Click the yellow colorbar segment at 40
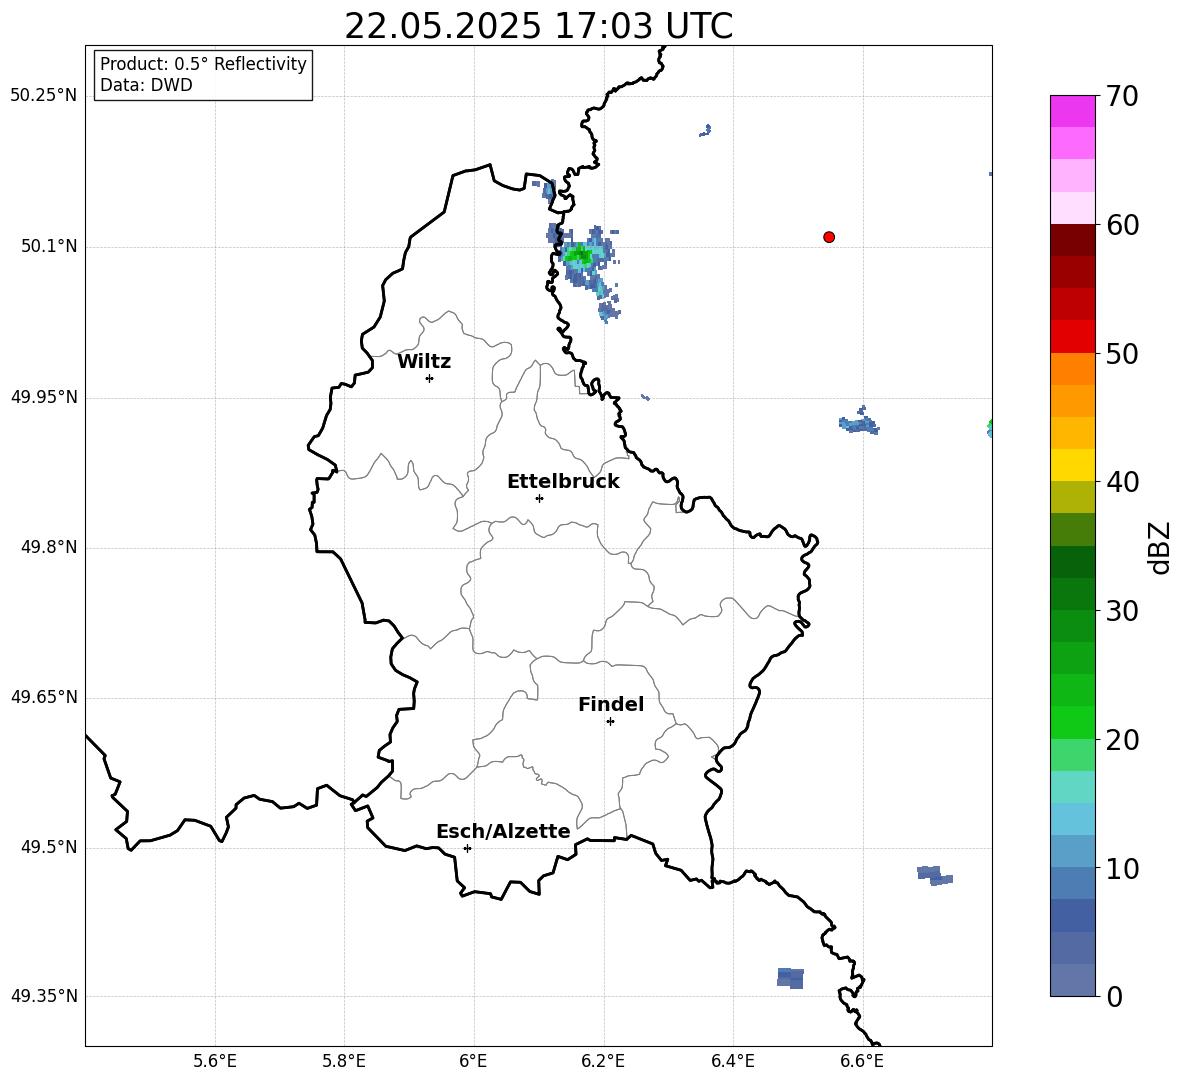The image size is (1184, 1081). pyautogui.click(x=1073, y=465)
